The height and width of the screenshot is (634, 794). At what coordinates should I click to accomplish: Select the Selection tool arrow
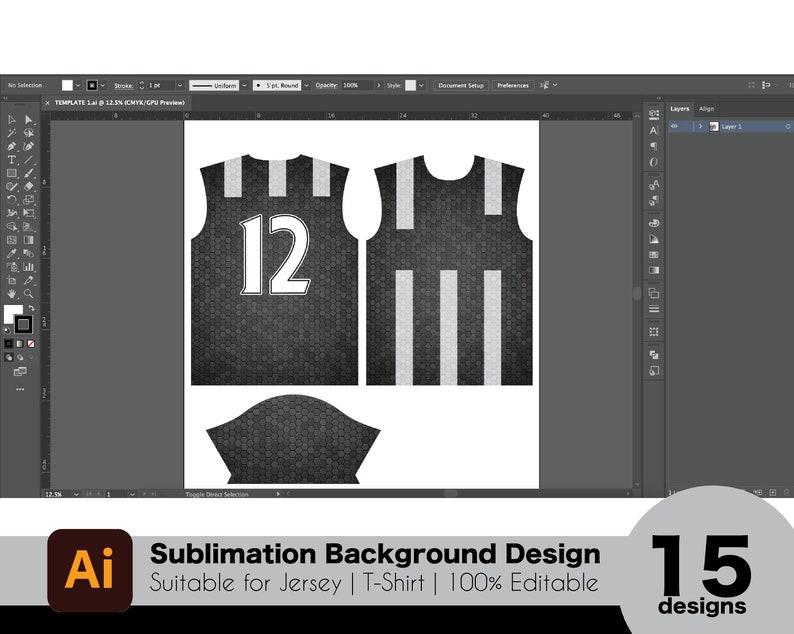click(x=12, y=120)
